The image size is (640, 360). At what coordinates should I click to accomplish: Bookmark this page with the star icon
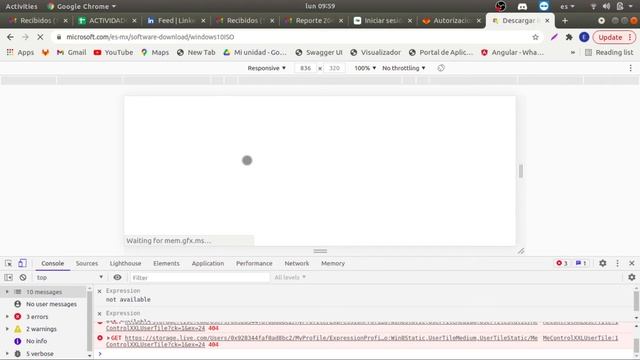[535, 37]
